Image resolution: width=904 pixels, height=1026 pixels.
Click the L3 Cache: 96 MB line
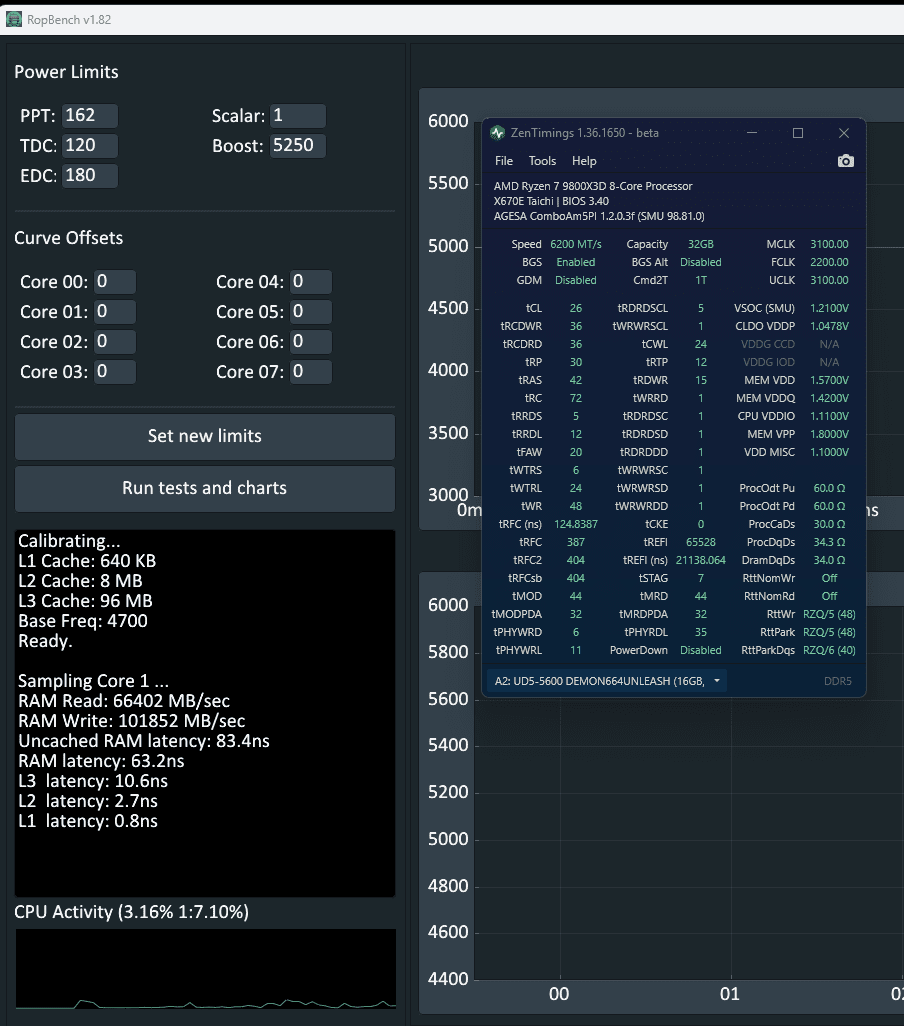(85, 601)
